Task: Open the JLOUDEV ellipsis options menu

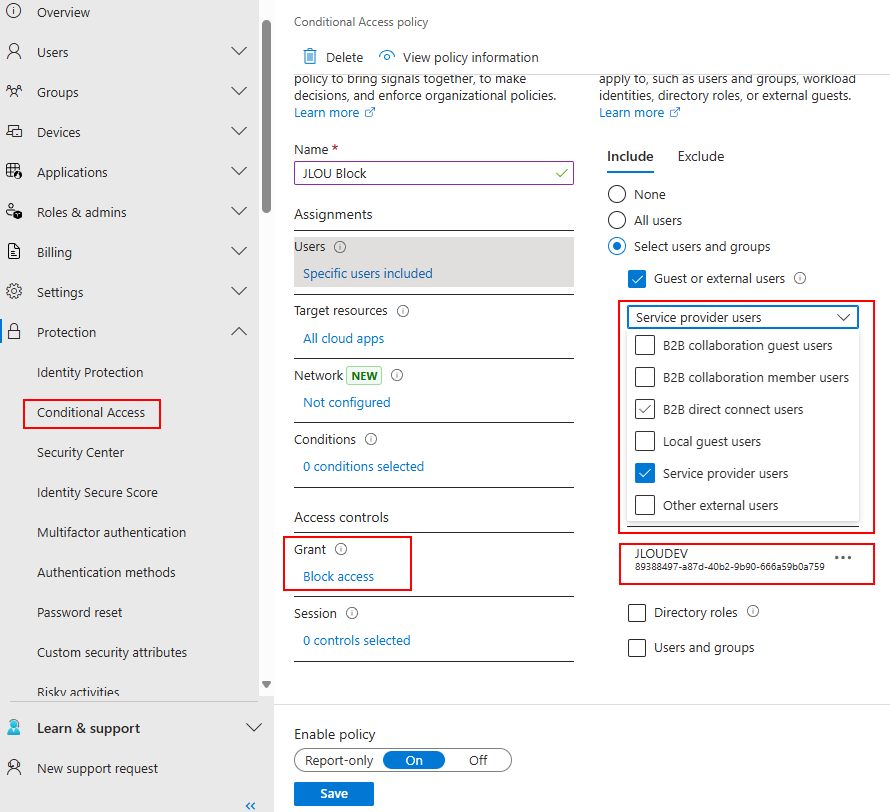Action: 843,557
